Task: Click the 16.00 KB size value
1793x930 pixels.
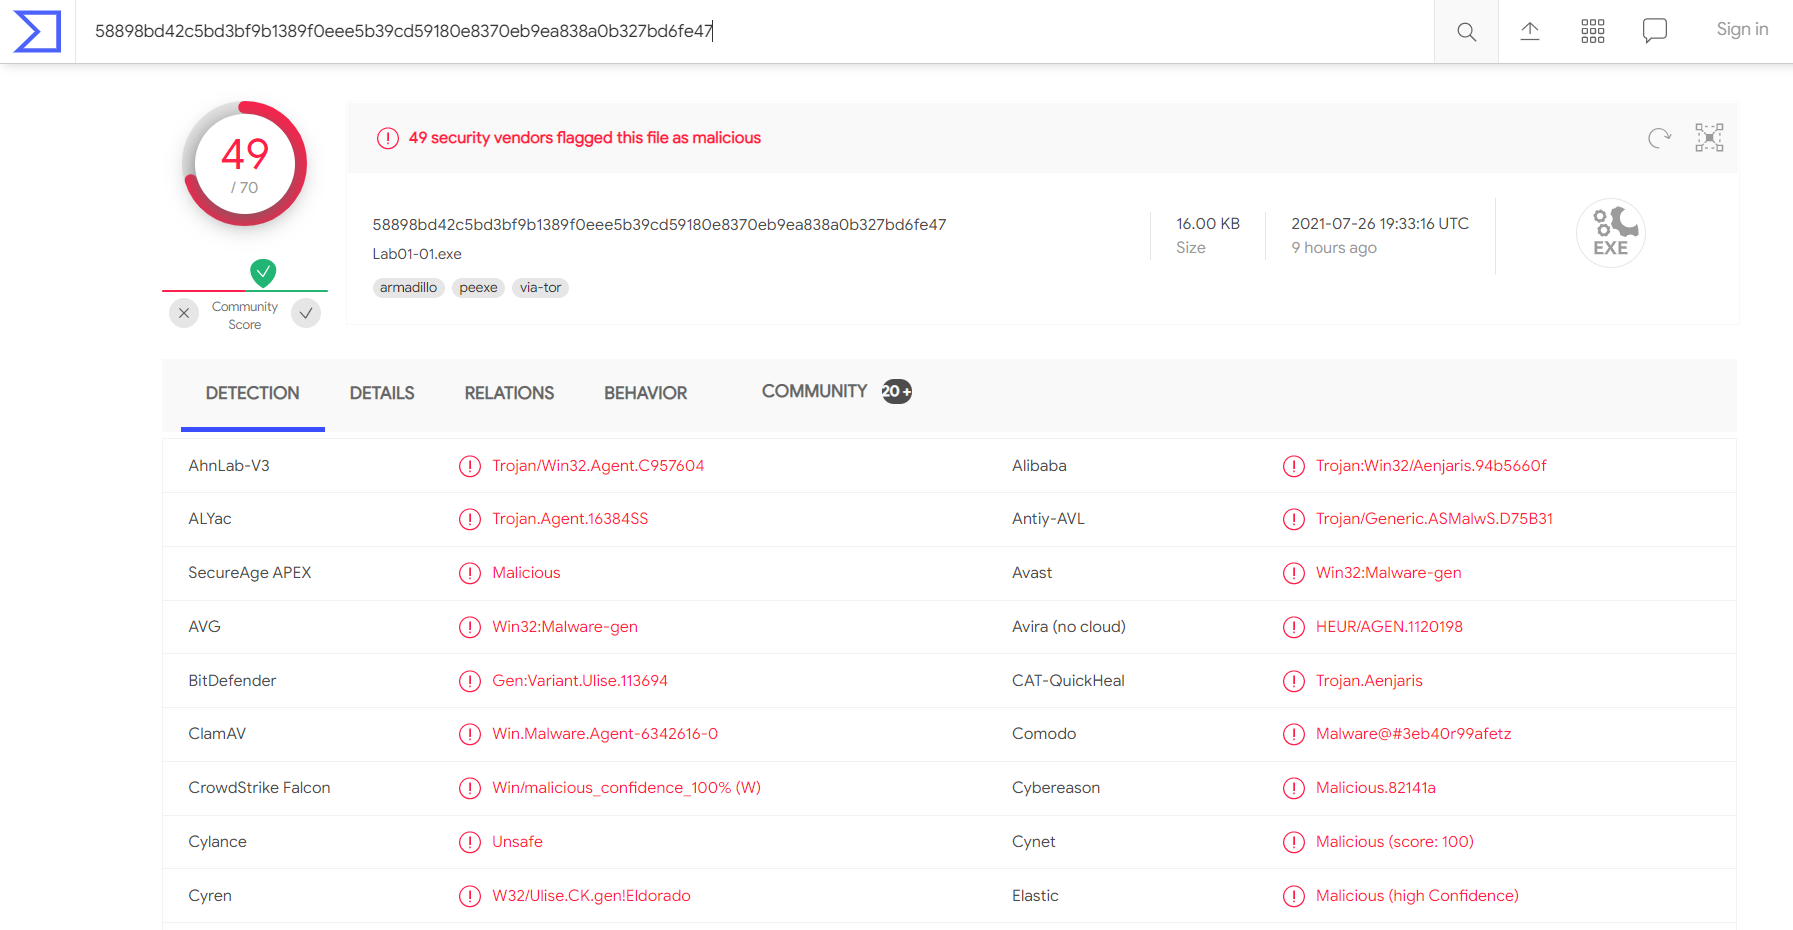Action: (1208, 224)
